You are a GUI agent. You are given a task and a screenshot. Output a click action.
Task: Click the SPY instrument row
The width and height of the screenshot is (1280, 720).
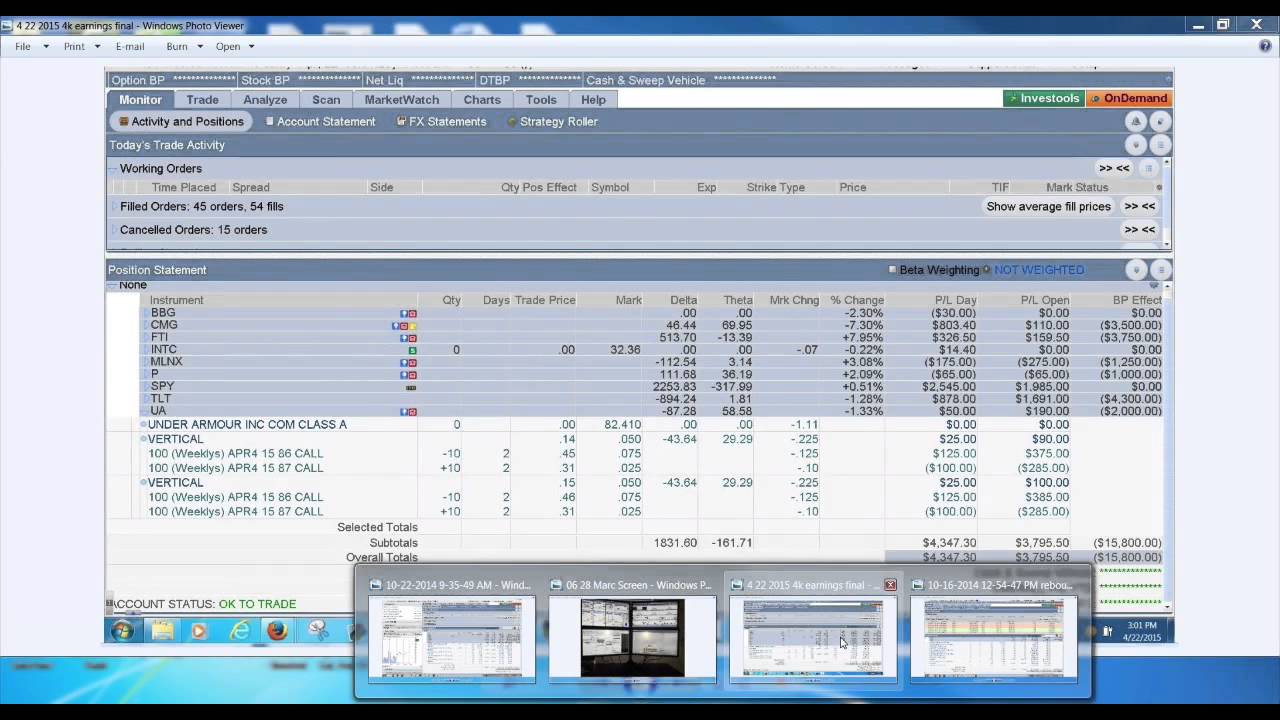[x=651, y=387]
